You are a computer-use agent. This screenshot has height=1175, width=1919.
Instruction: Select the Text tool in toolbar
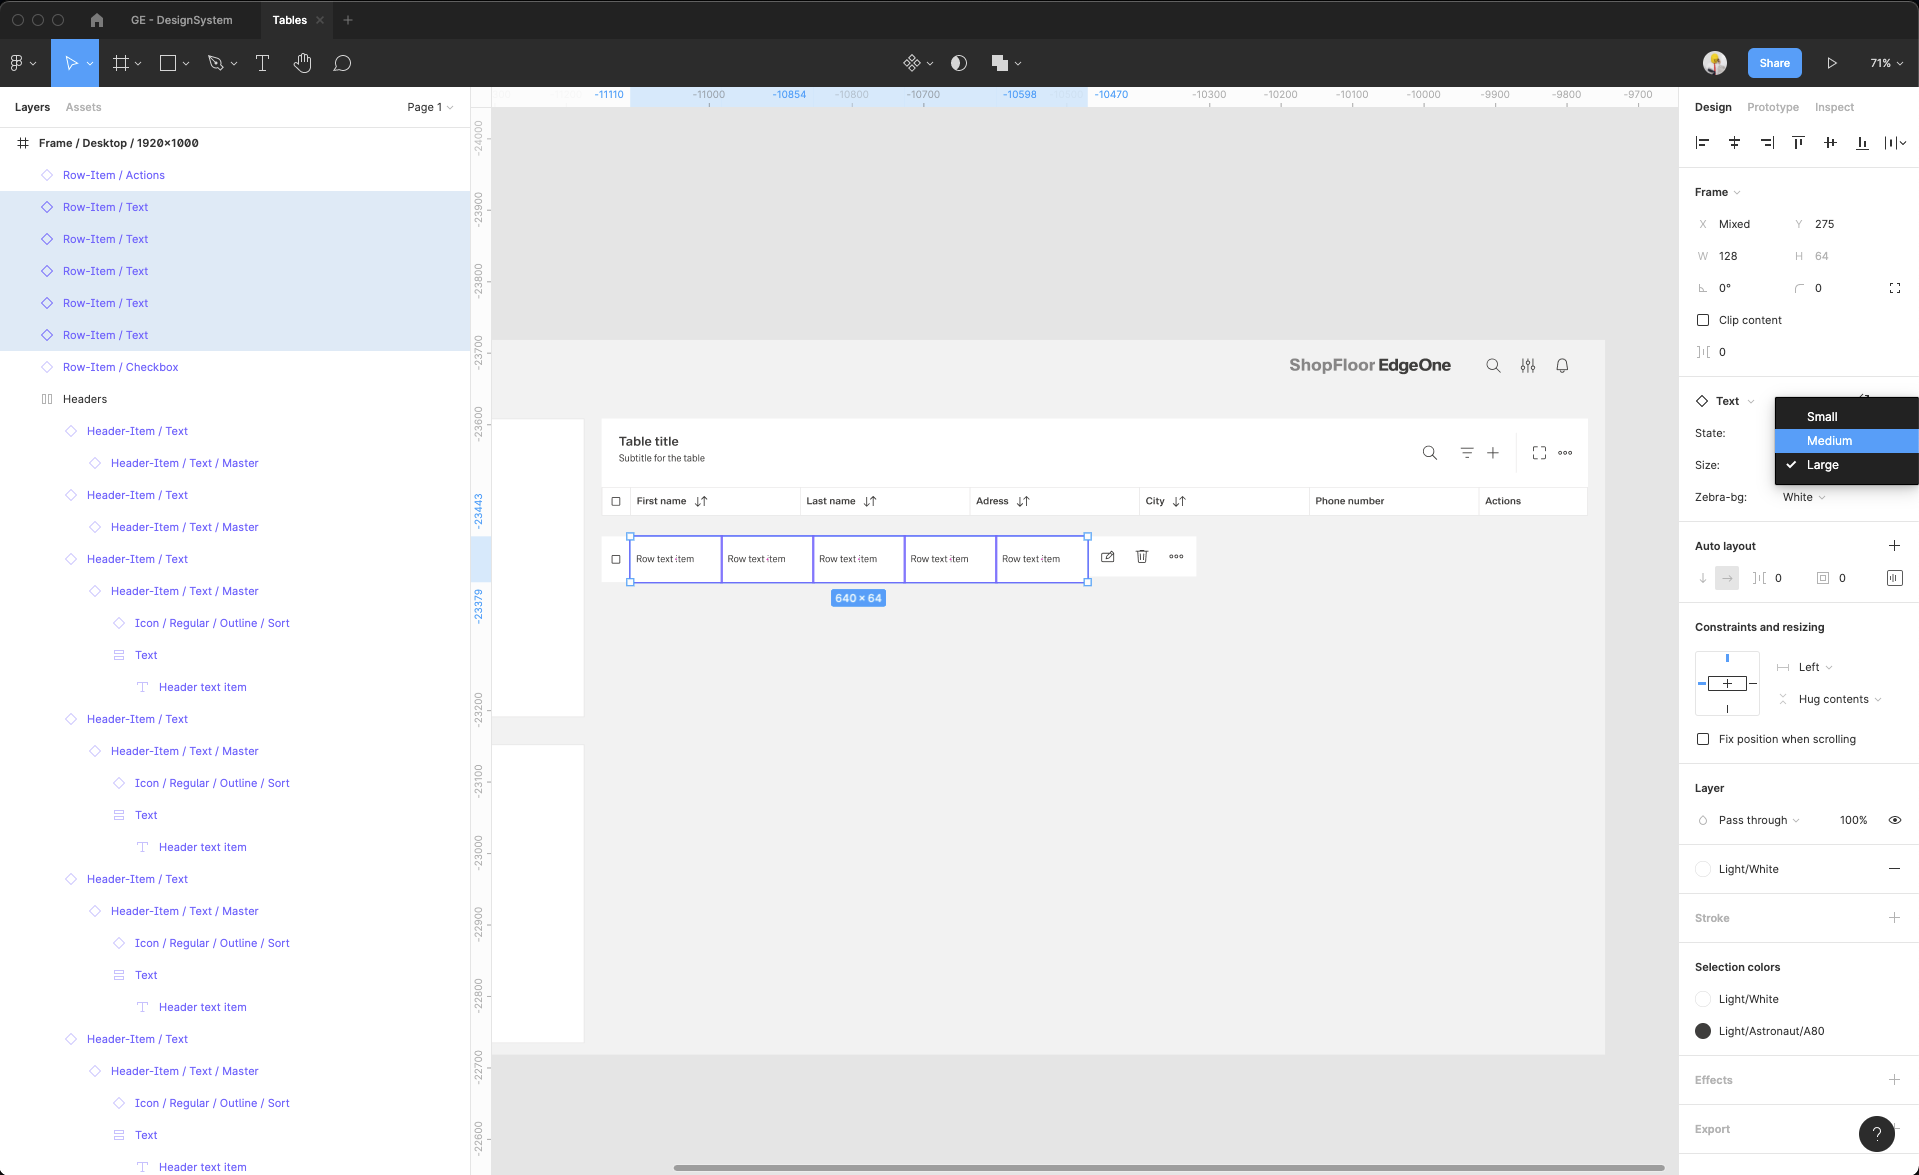click(x=263, y=63)
